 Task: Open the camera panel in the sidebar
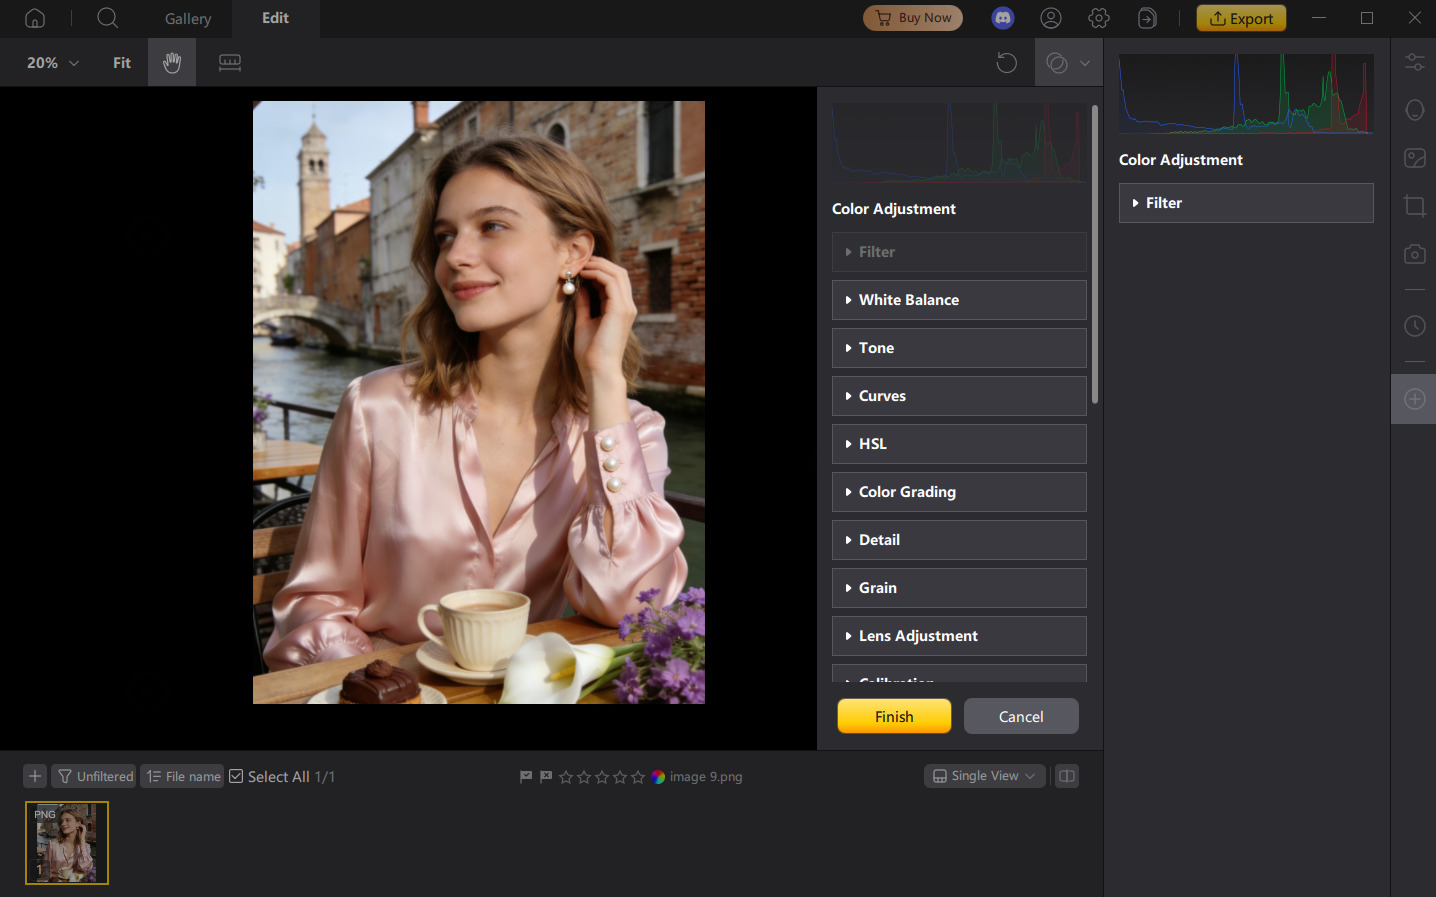[1414, 254]
